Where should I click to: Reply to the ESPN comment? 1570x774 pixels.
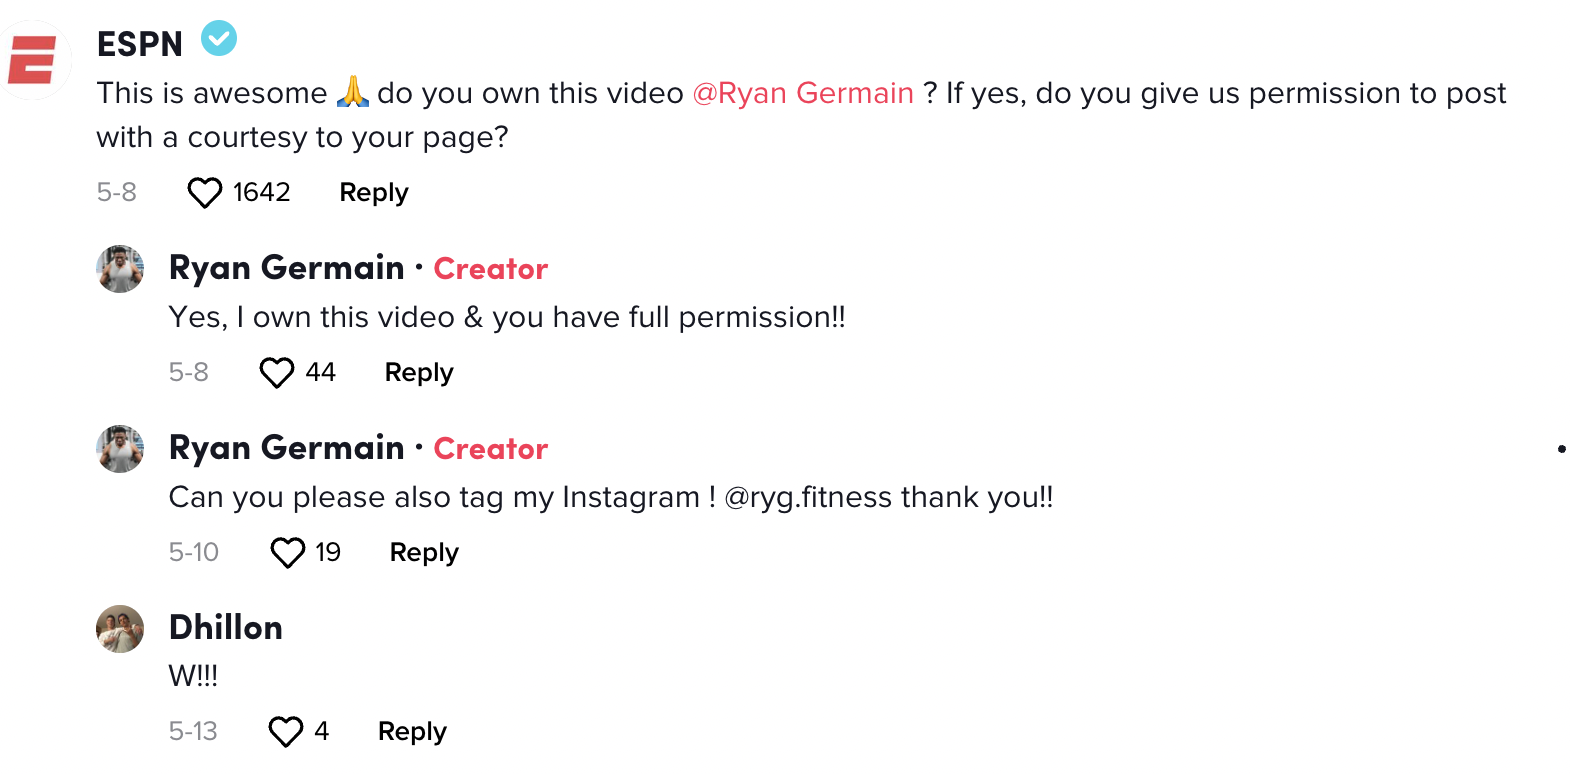[x=374, y=193]
